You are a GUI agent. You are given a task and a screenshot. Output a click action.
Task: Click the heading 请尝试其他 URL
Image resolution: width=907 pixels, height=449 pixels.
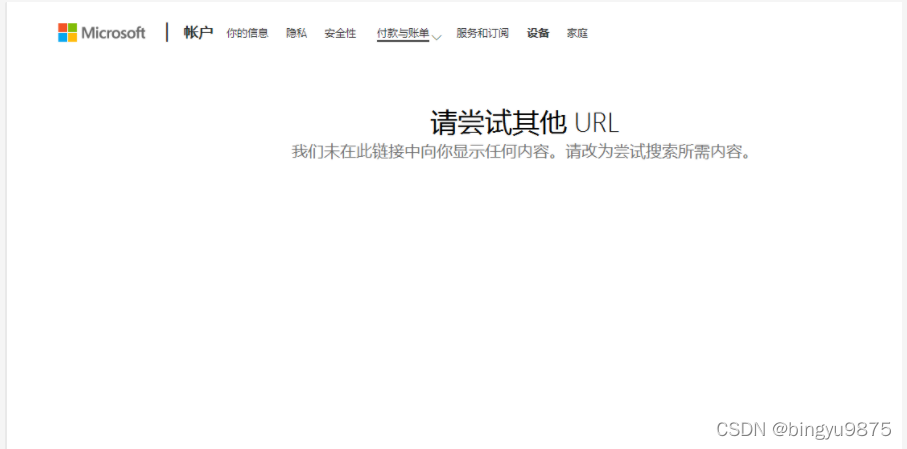525,122
